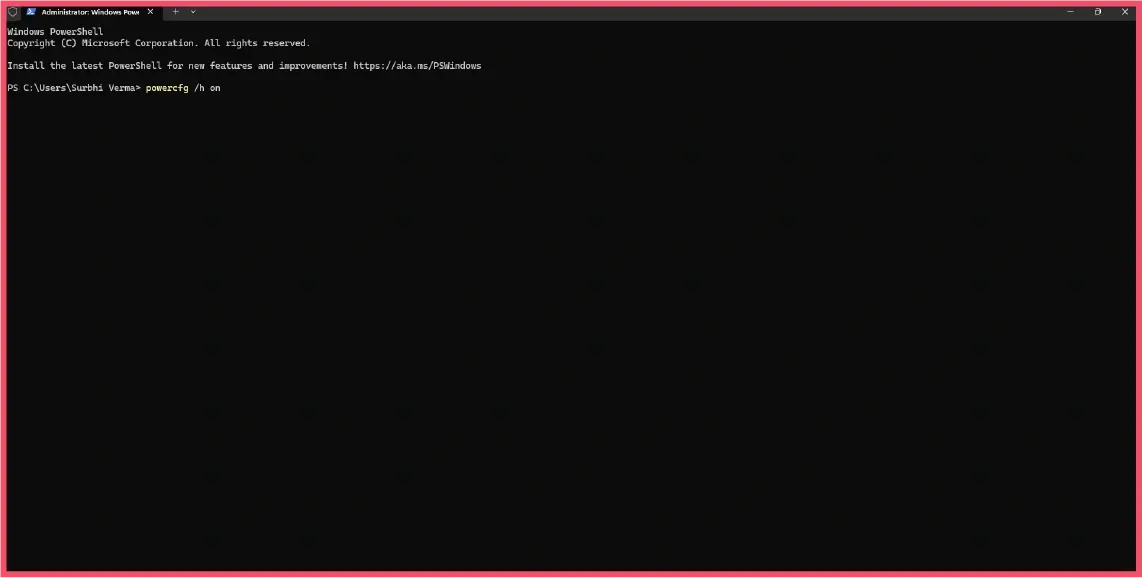Click the /h on argument text
The height and width of the screenshot is (578, 1143).
point(210,88)
